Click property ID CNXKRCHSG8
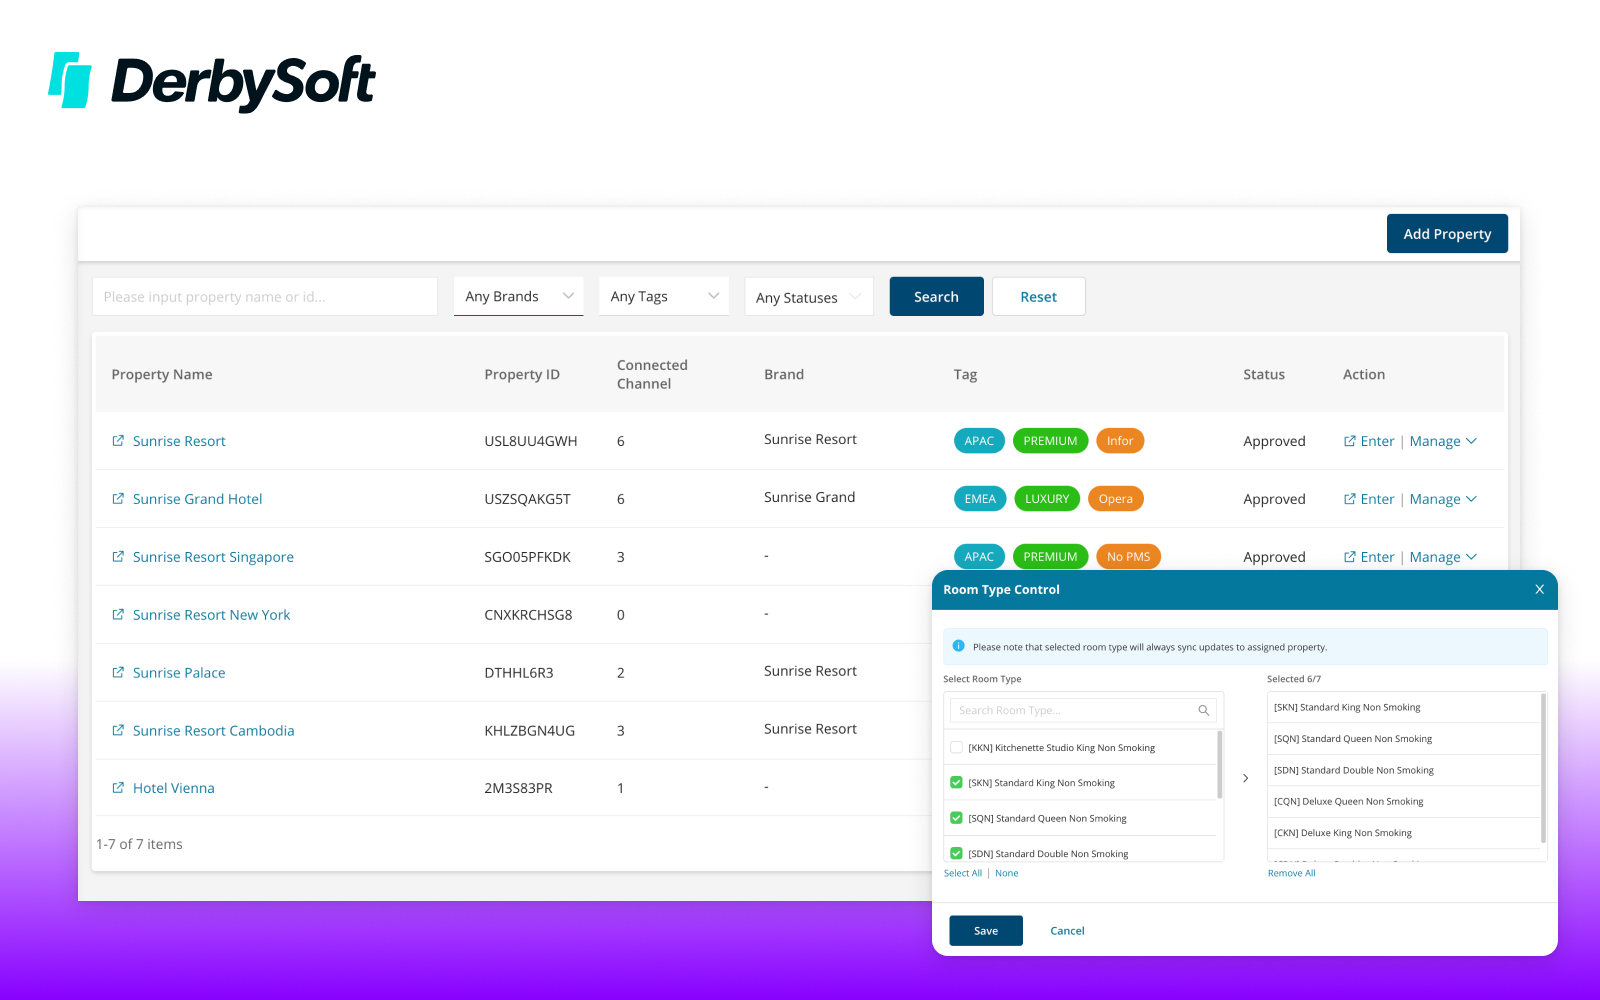Screen dimensions: 1600x1000 tap(529, 615)
